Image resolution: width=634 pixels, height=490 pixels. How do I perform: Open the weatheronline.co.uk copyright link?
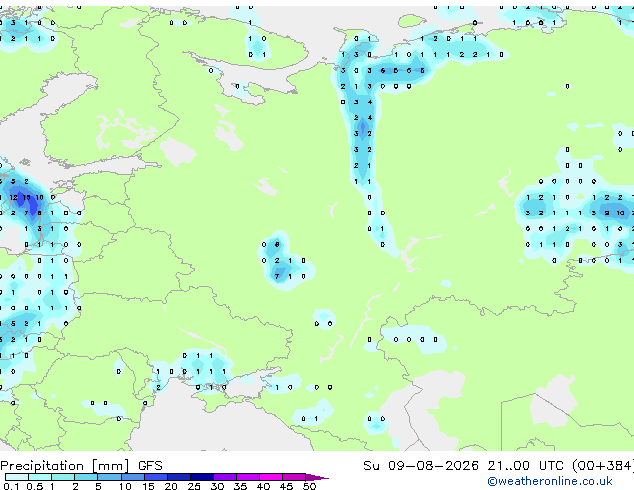pyautogui.click(x=550, y=481)
